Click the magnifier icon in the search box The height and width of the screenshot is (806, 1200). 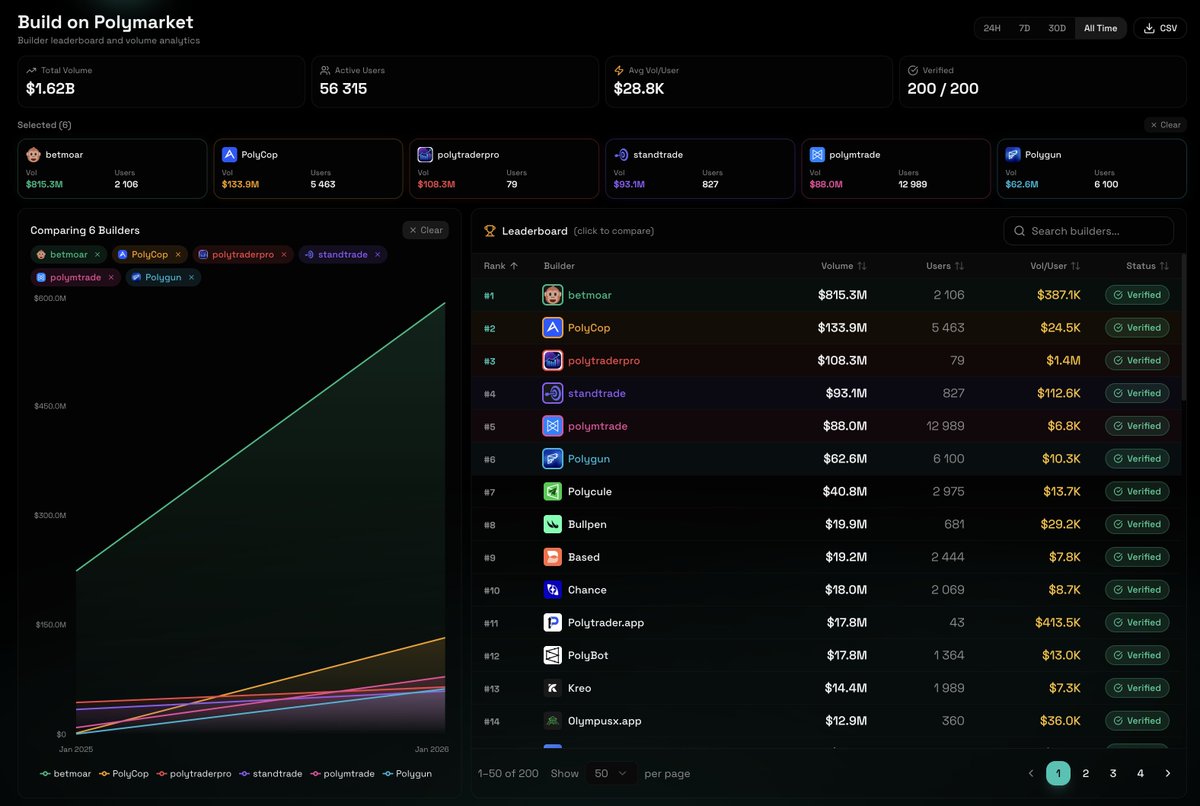pyautogui.click(x=1019, y=231)
